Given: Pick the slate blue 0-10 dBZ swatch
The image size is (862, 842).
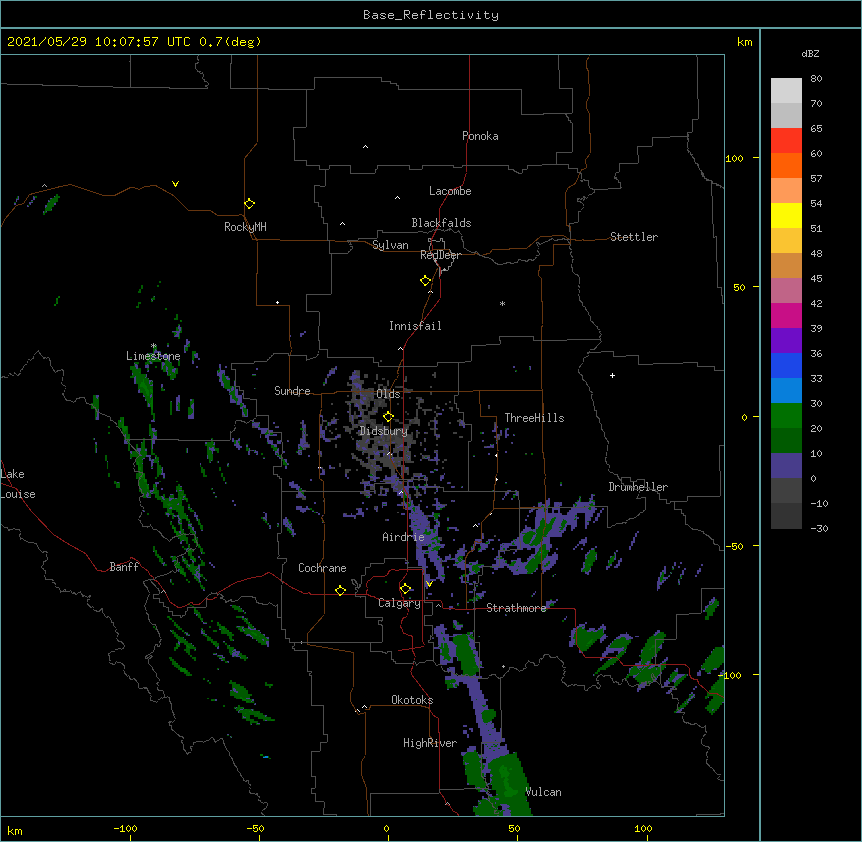Looking at the screenshot, I should pos(786,466).
